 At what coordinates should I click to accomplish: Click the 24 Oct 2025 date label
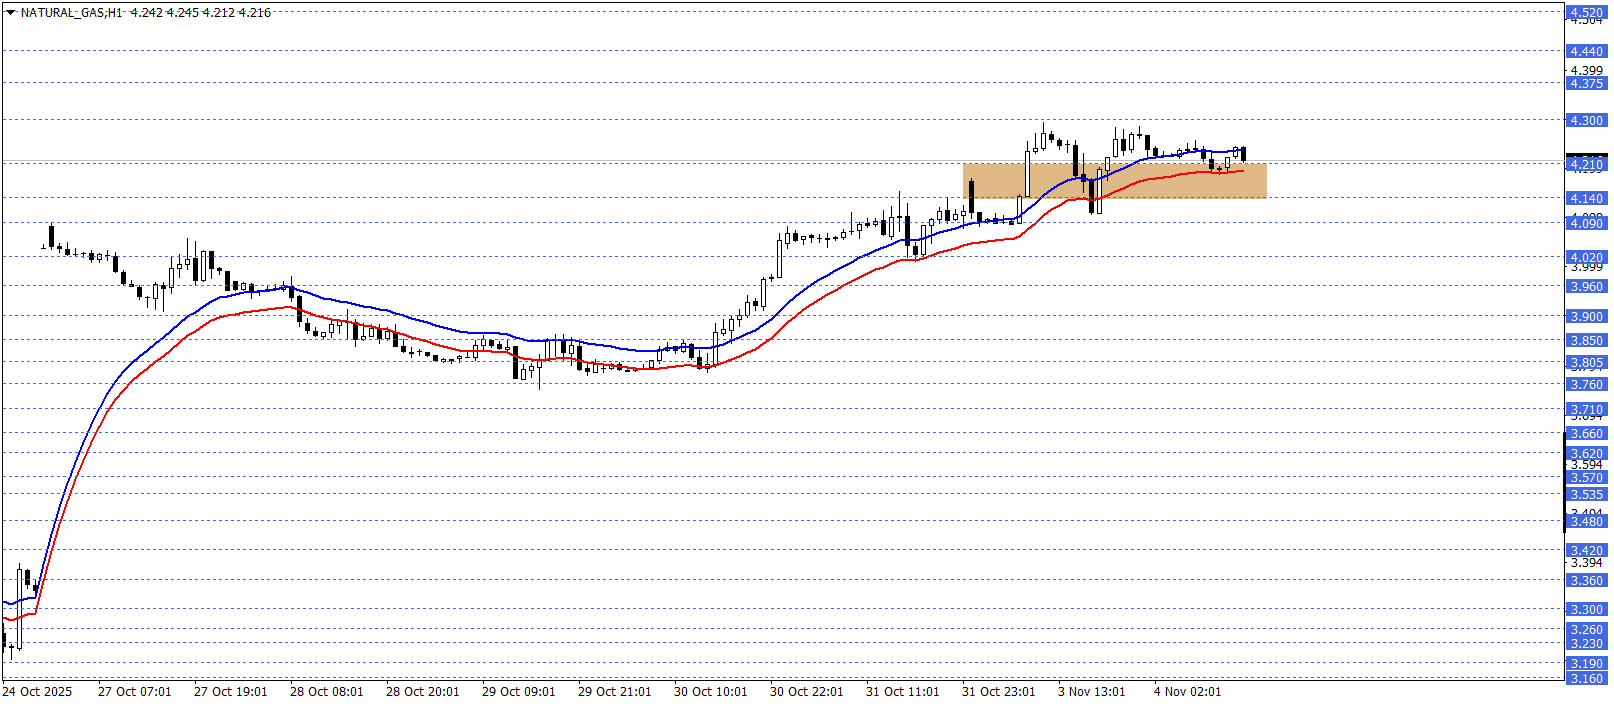[37, 691]
